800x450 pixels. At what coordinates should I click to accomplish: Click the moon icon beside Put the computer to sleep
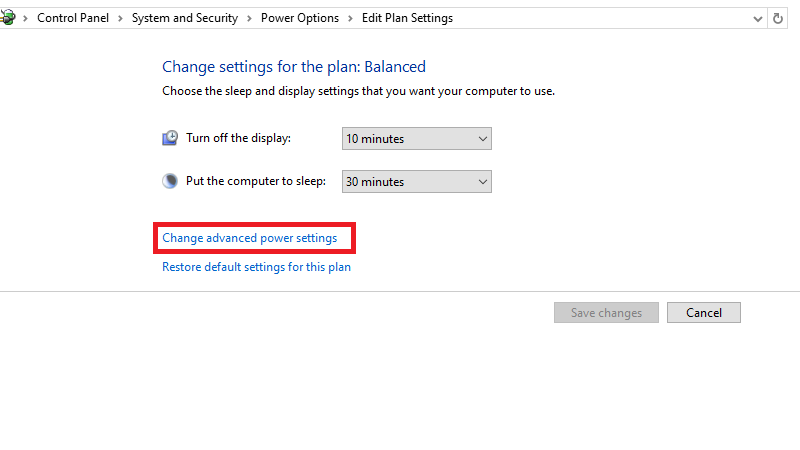[170, 182]
